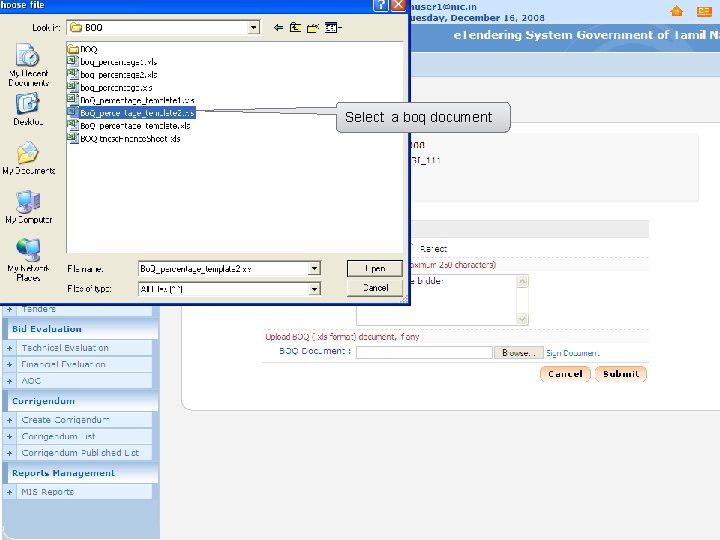Click the help question mark in dialog title
The image size is (720, 540).
pyautogui.click(x=381, y=5)
